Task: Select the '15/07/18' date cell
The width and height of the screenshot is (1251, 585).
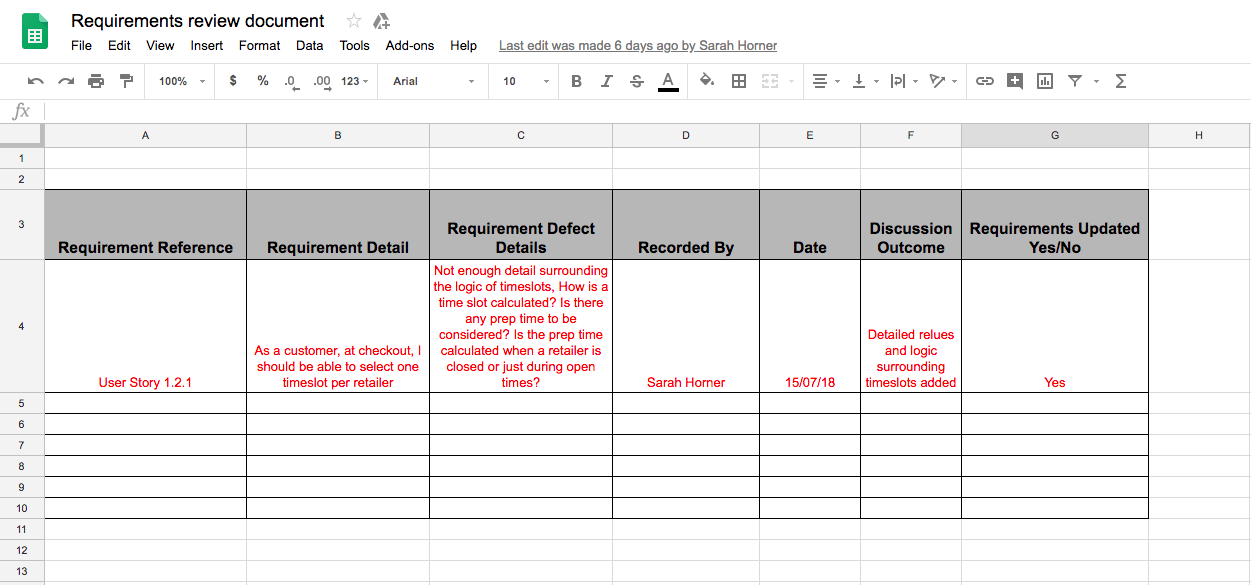Action: pos(810,326)
